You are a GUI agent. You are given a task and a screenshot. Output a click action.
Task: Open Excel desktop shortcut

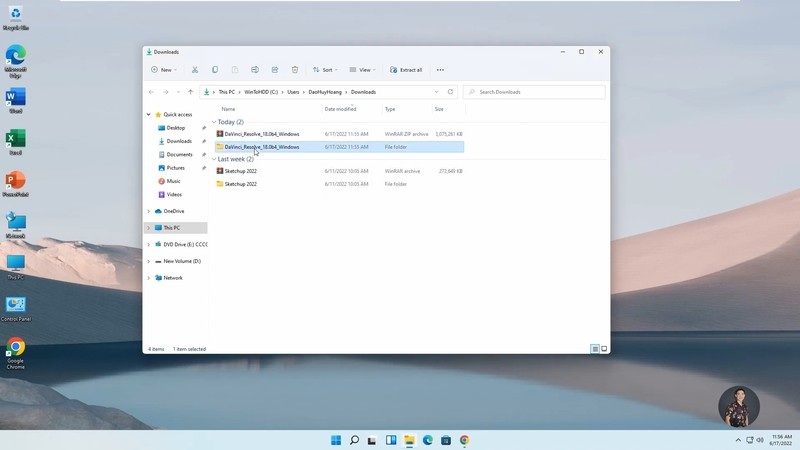[x=15, y=142]
